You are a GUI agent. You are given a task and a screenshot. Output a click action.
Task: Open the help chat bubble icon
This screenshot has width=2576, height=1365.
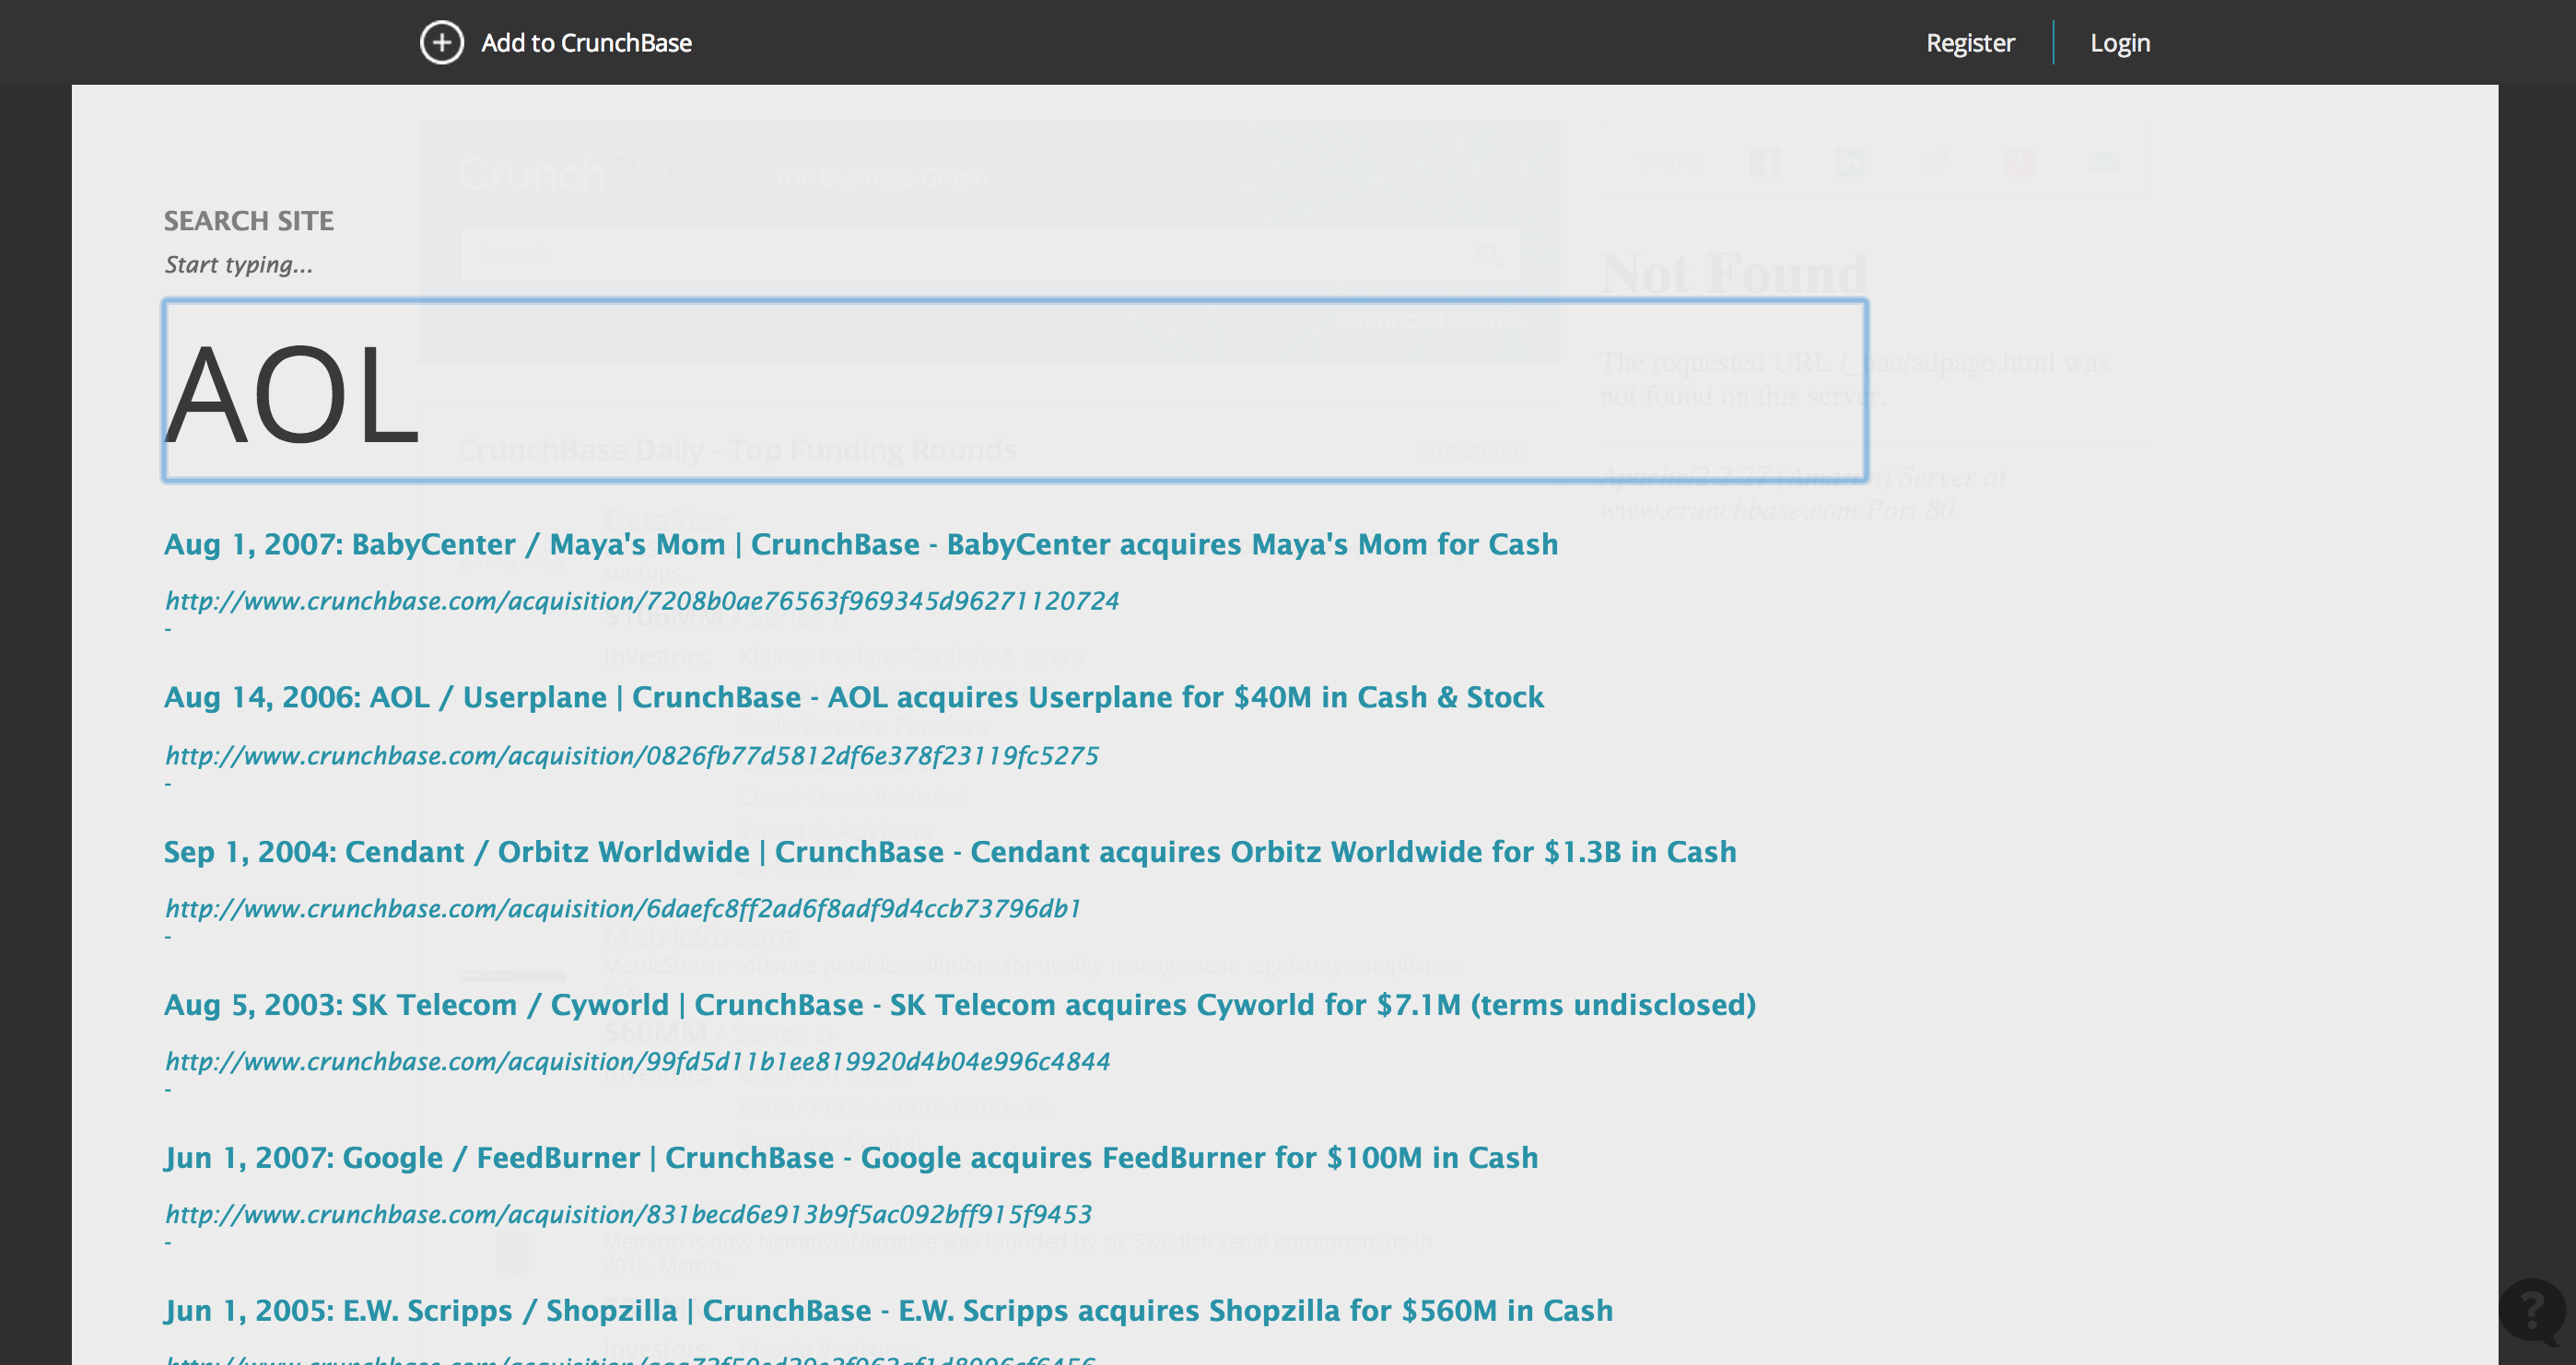(x=2531, y=1309)
